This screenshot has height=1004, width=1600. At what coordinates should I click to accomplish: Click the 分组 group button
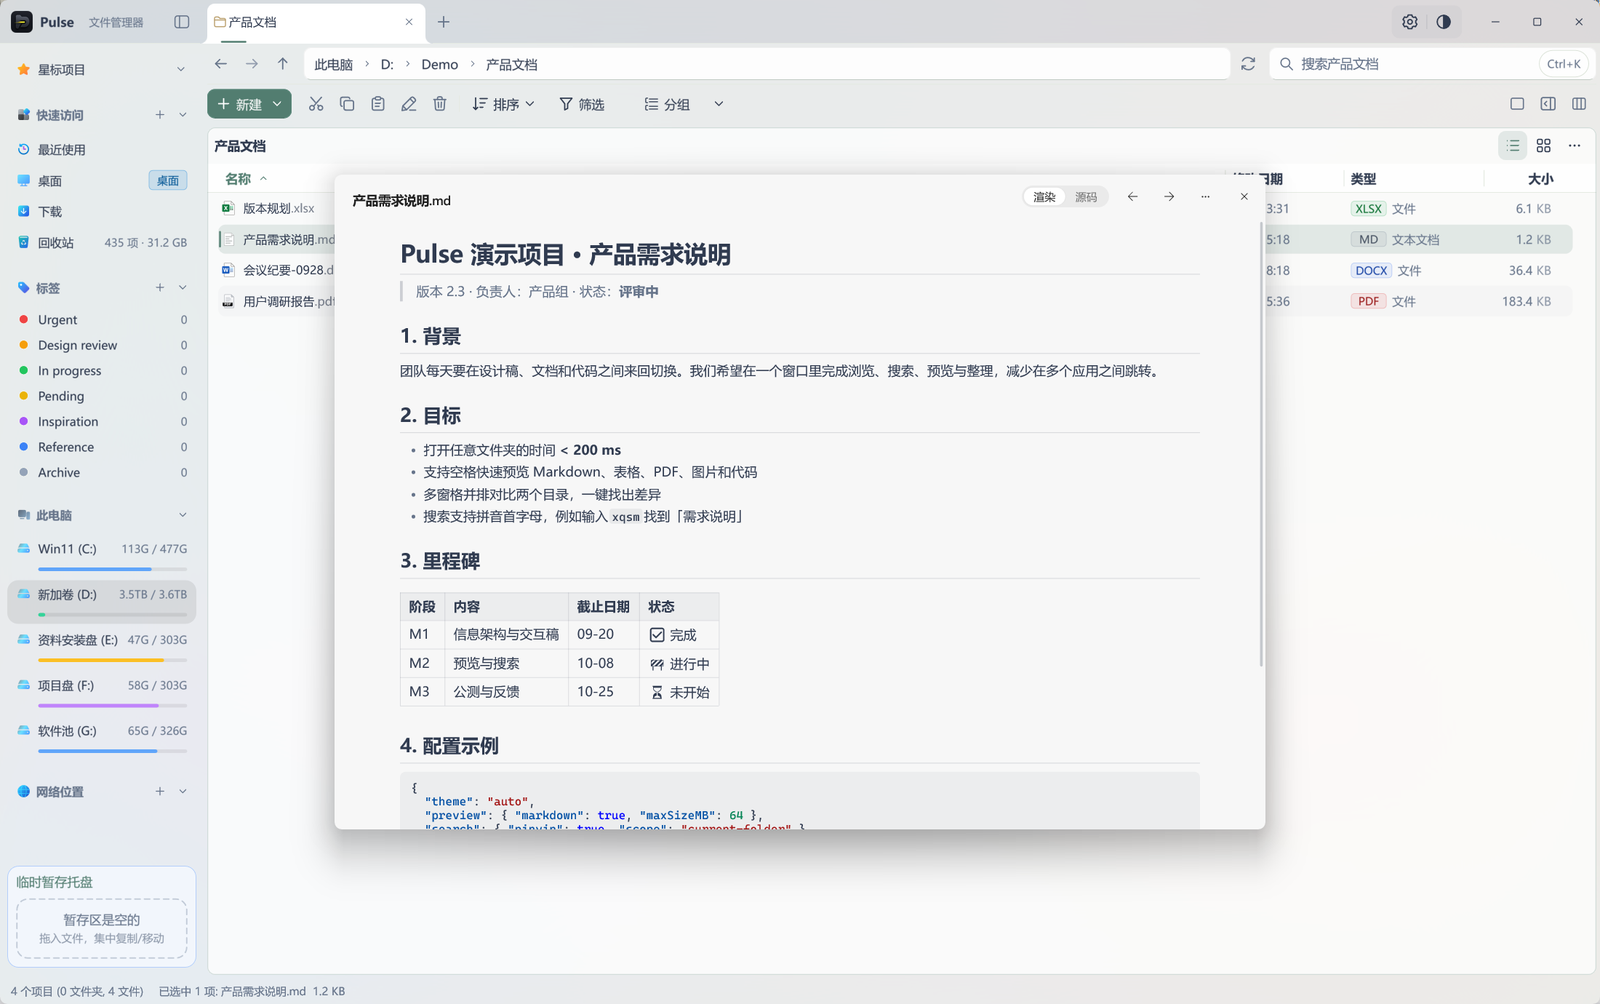[667, 104]
